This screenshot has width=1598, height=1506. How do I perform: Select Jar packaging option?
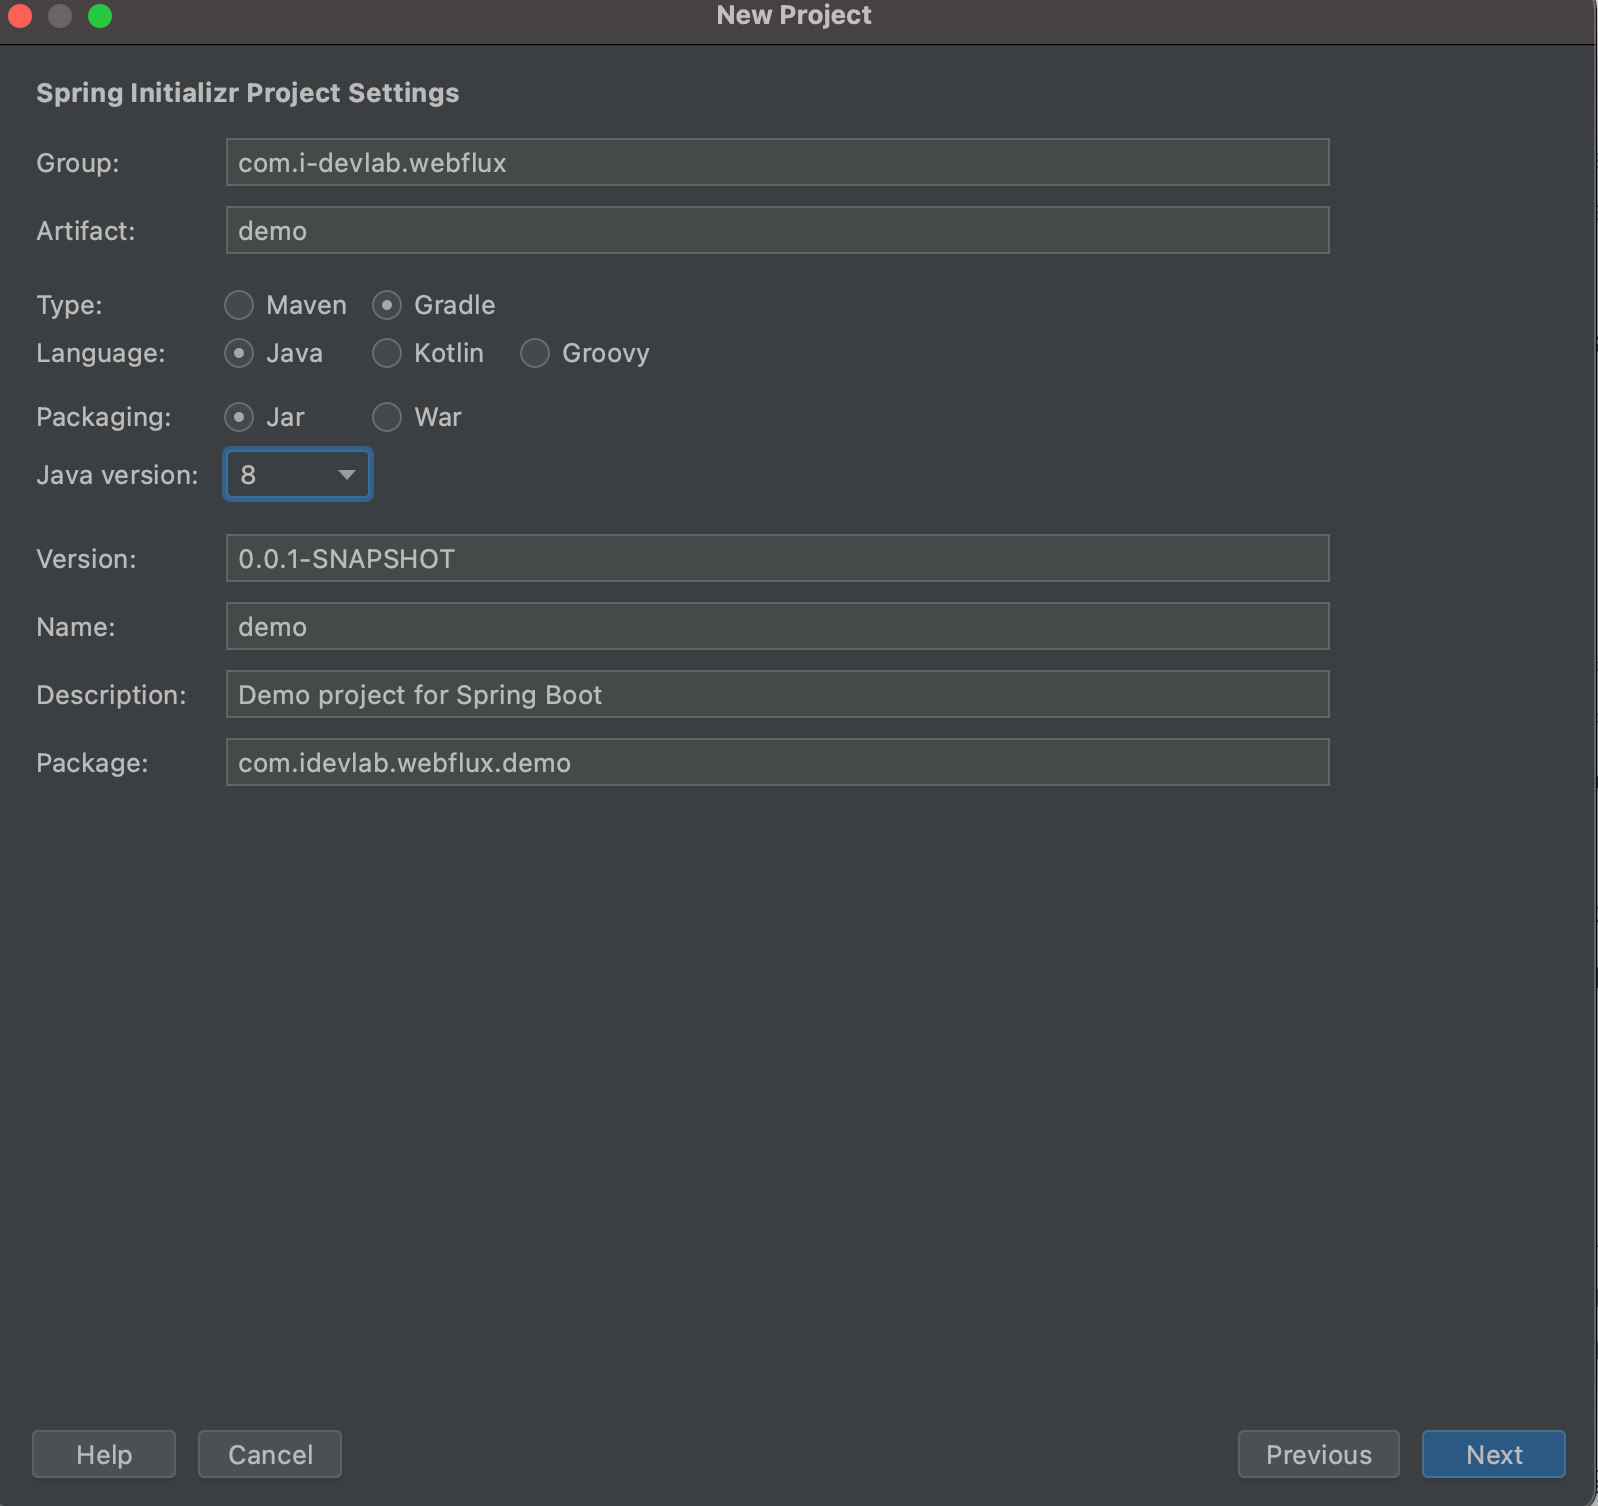[239, 417]
